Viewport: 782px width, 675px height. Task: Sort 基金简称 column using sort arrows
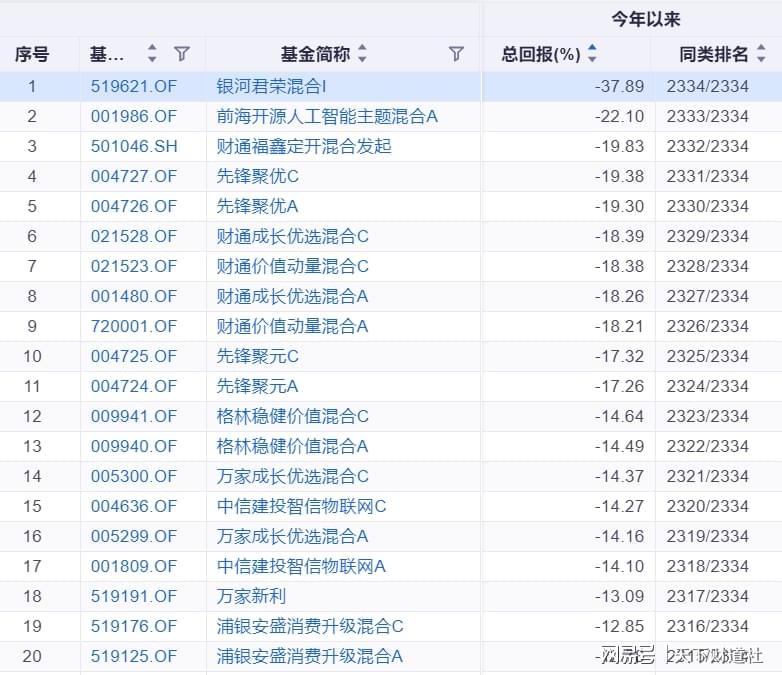click(363, 53)
